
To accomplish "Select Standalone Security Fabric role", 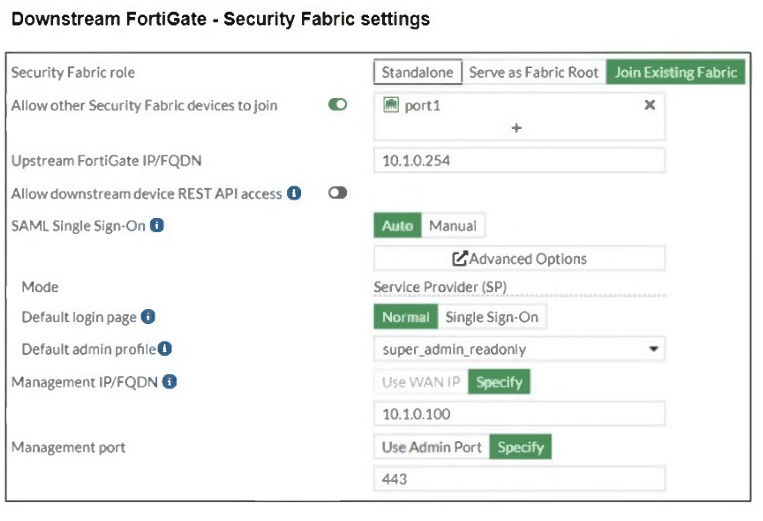I will pos(418,72).
